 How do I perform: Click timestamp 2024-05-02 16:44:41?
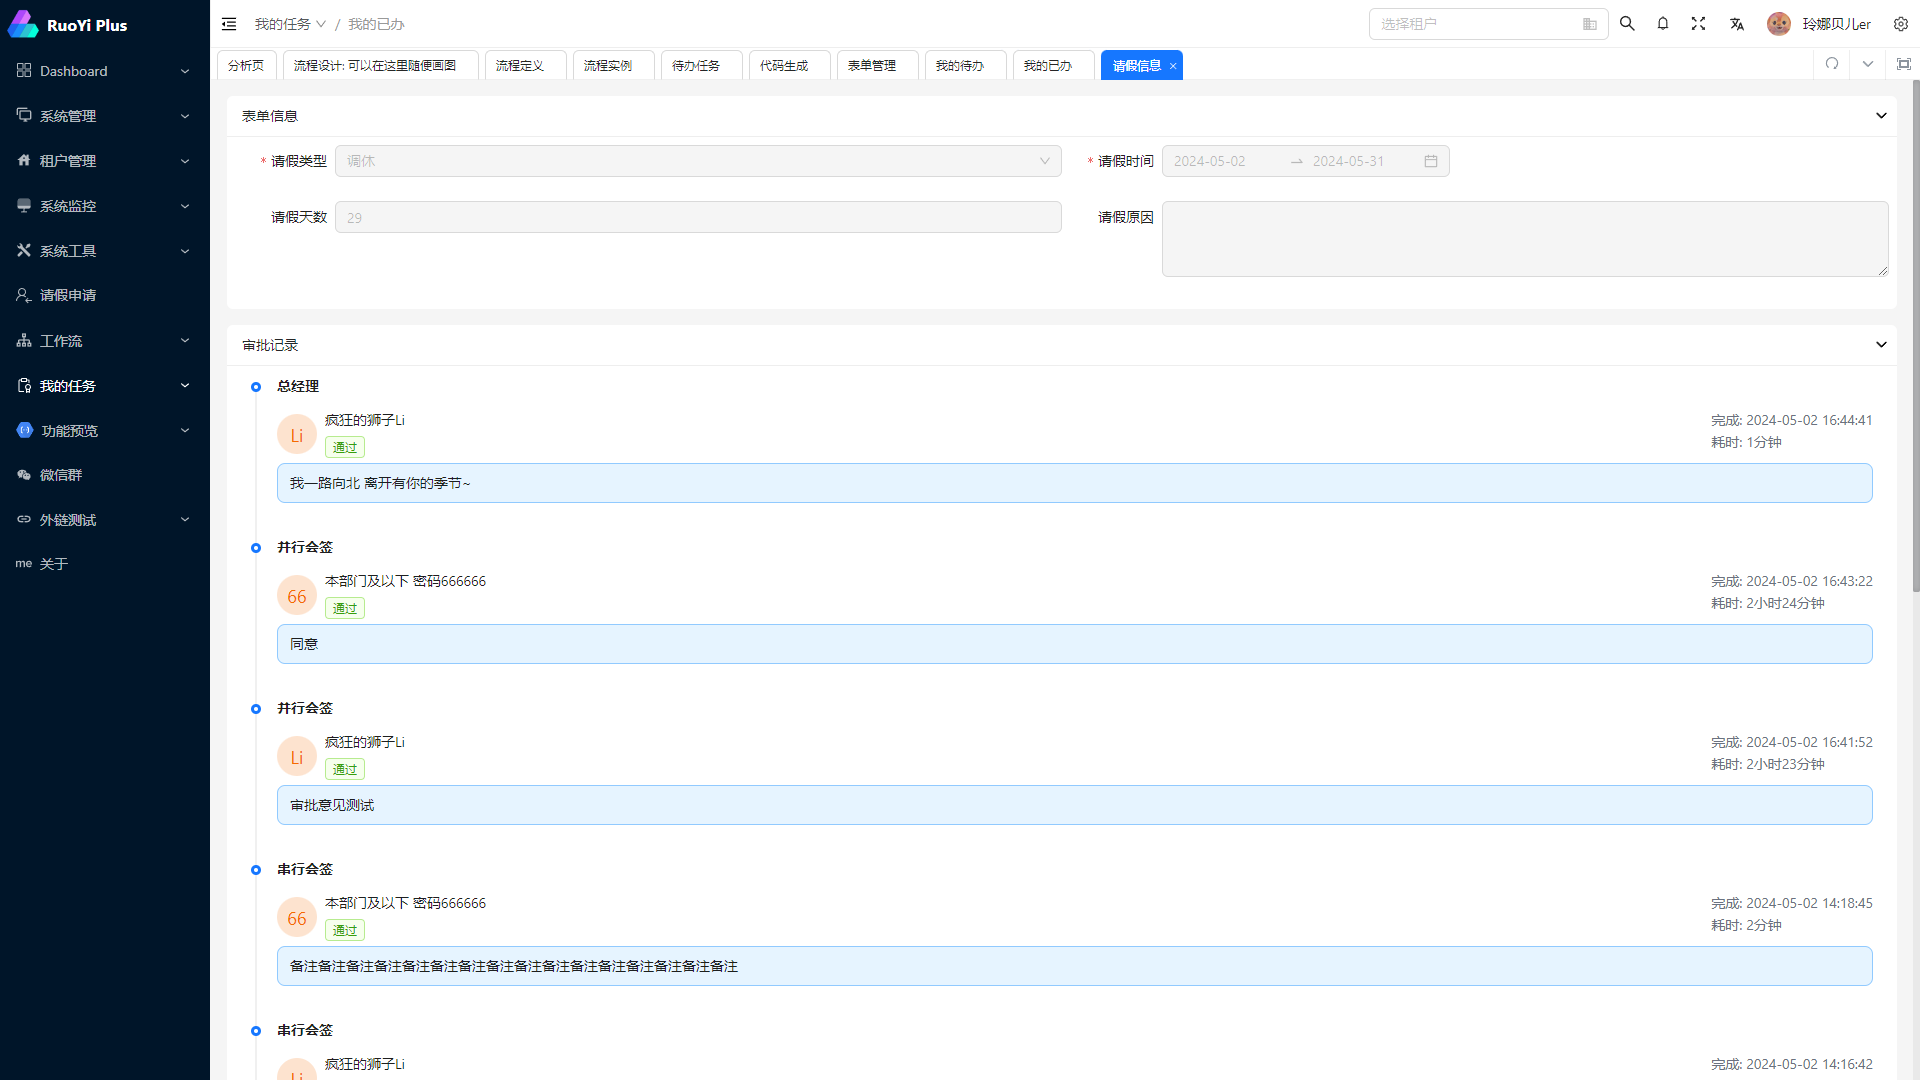click(1809, 420)
